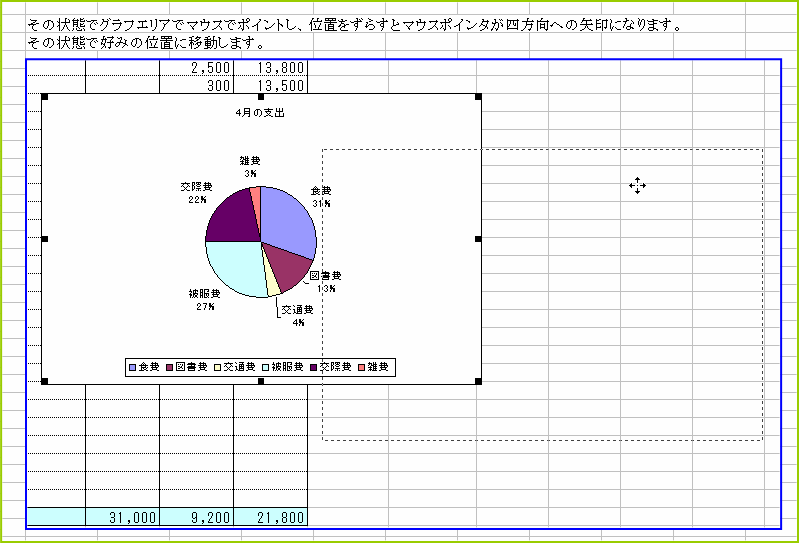
Task: Click the 被服費 27% data label
Action: (205, 300)
